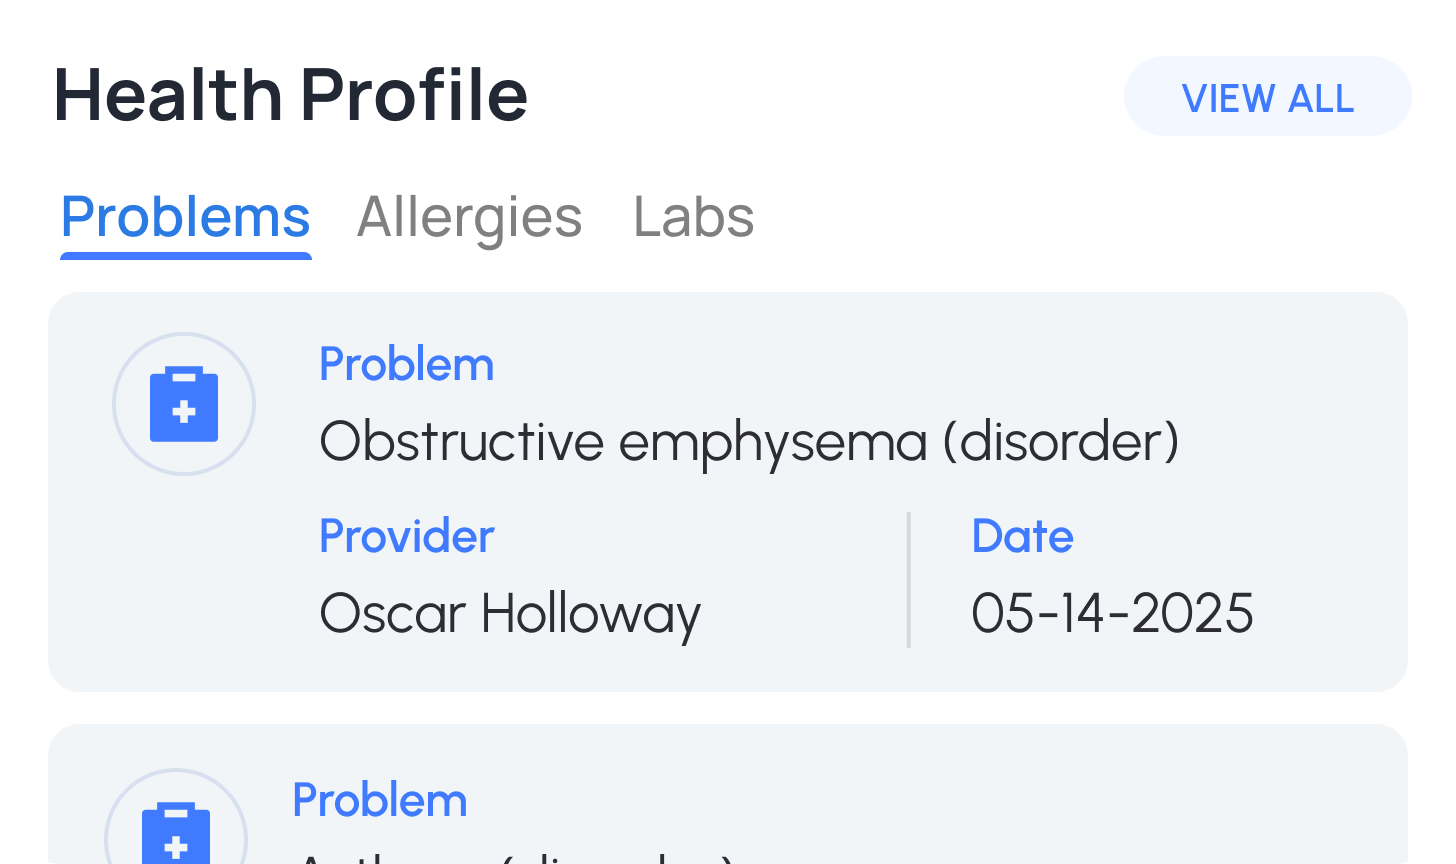
Task: Open the Labs tab
Action: pos(694,217)
